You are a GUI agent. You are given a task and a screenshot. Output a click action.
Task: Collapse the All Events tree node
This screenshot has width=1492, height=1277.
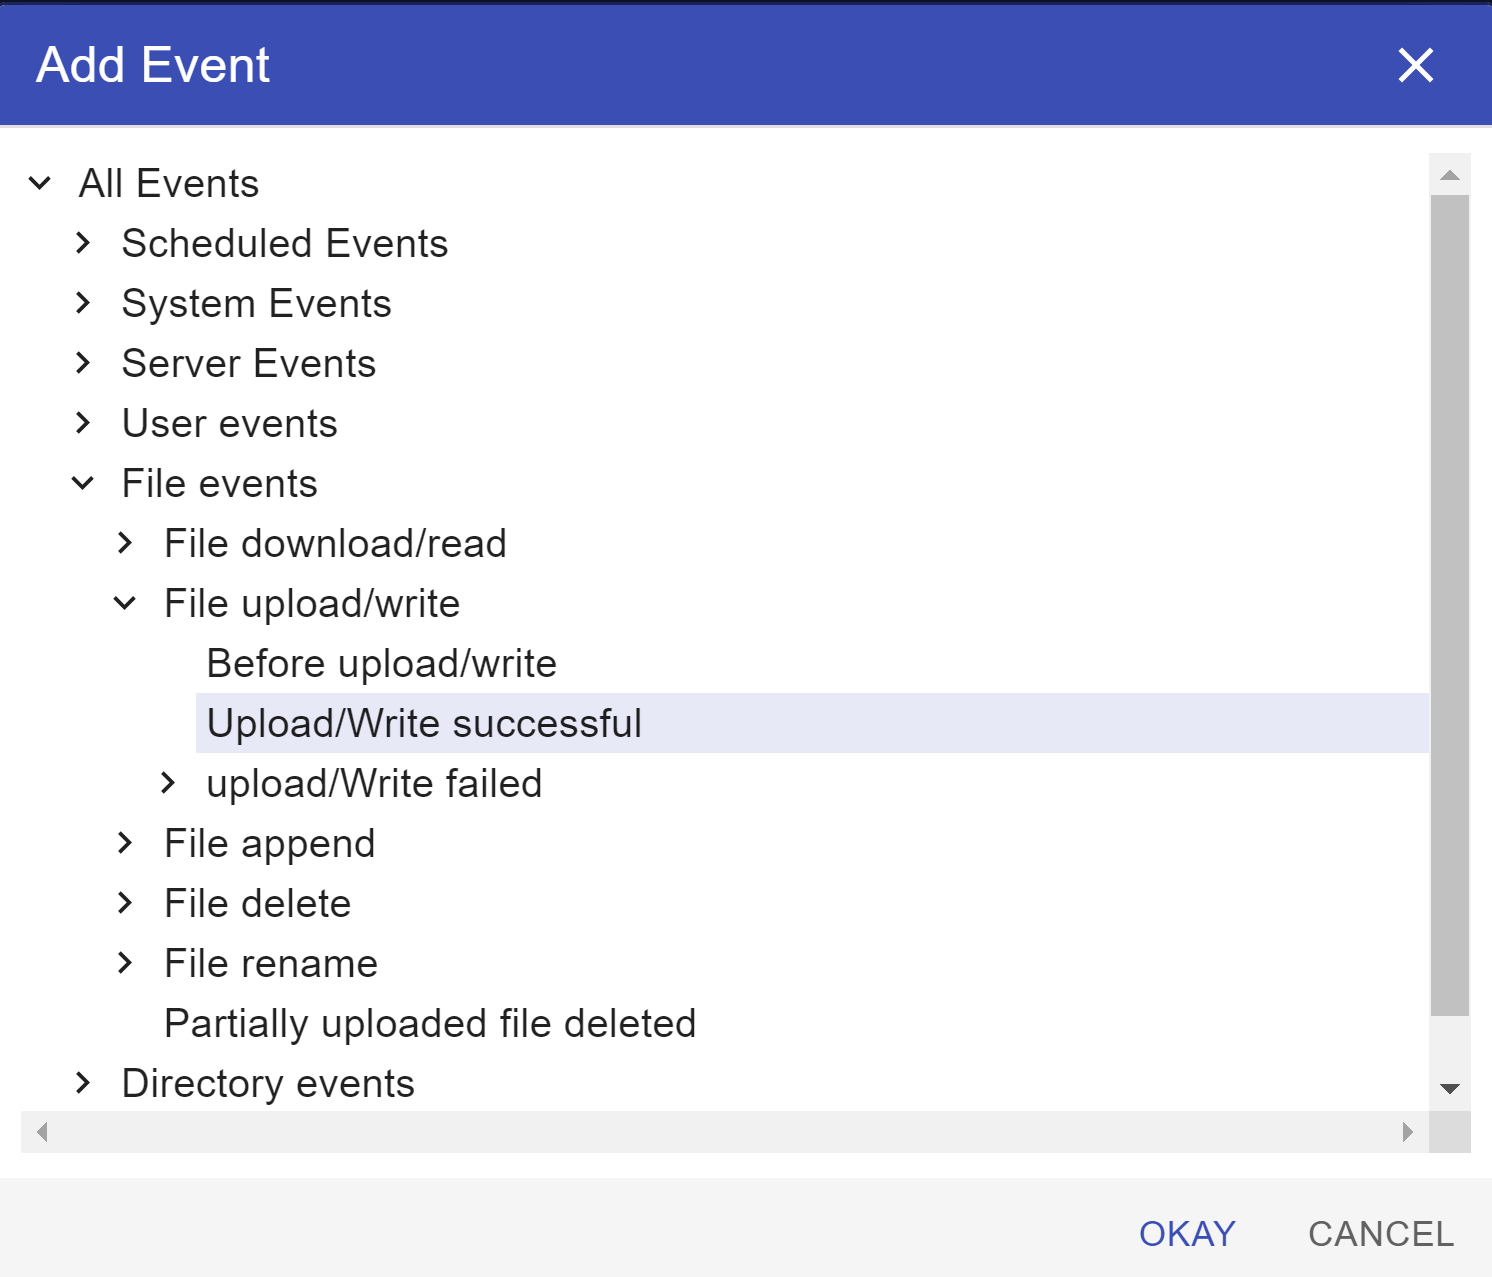(40, 184)
